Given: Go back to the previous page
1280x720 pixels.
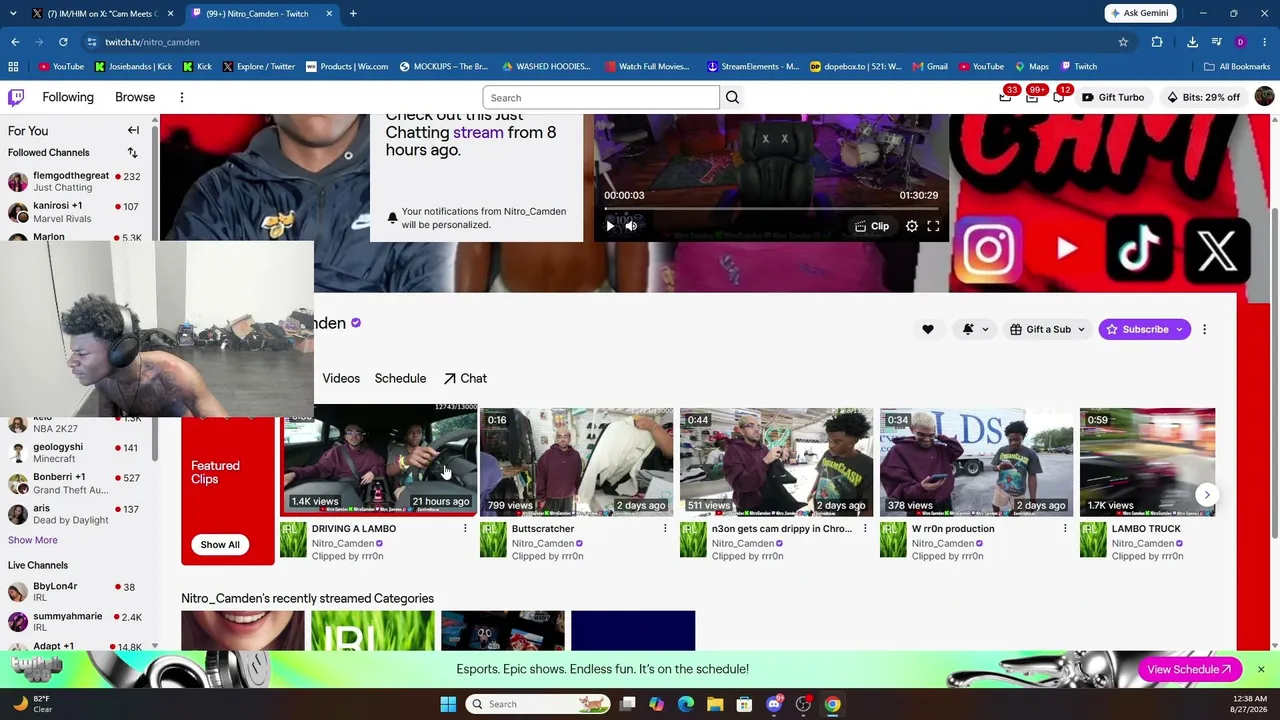Looking at the screenshot, I should point(15,42).
